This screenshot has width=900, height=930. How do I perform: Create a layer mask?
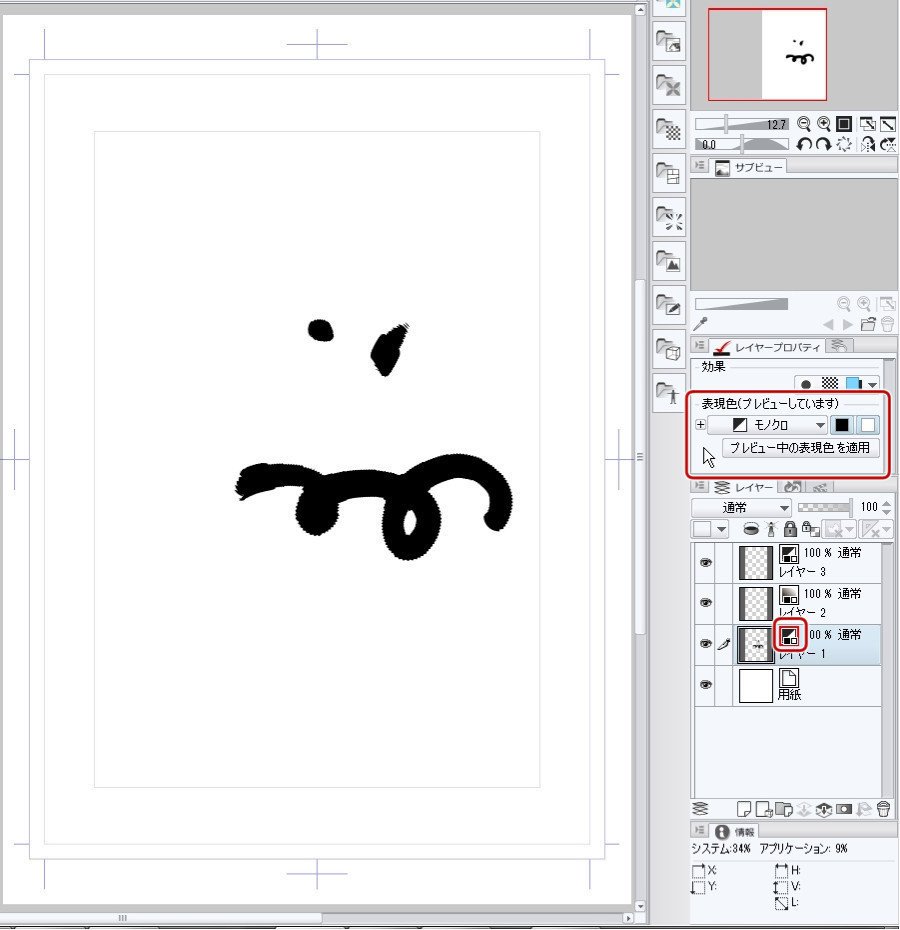(844, 809)
